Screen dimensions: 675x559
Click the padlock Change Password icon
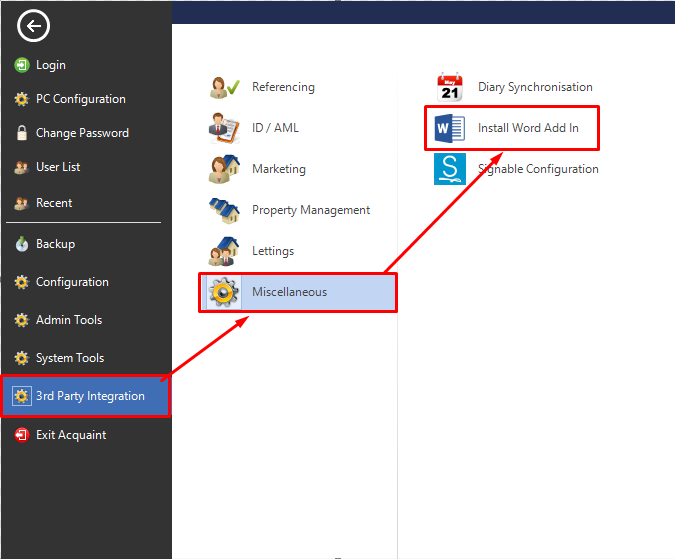click(x=22, y=133)
